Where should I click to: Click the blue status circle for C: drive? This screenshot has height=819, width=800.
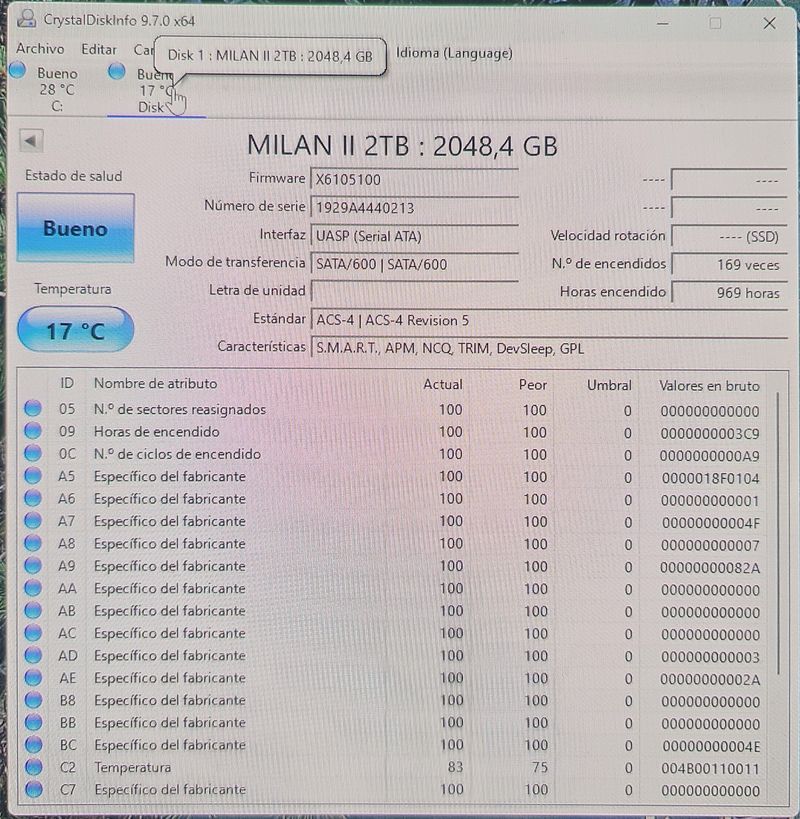[18, 70]
